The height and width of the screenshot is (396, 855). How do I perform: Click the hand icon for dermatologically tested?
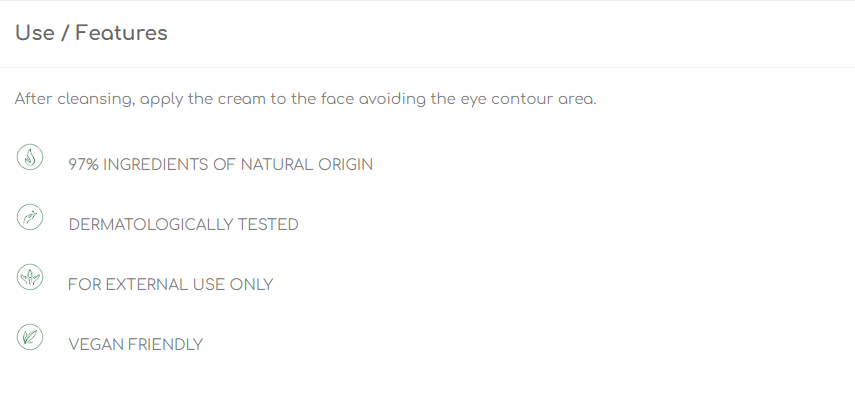[x=30, y=217]
